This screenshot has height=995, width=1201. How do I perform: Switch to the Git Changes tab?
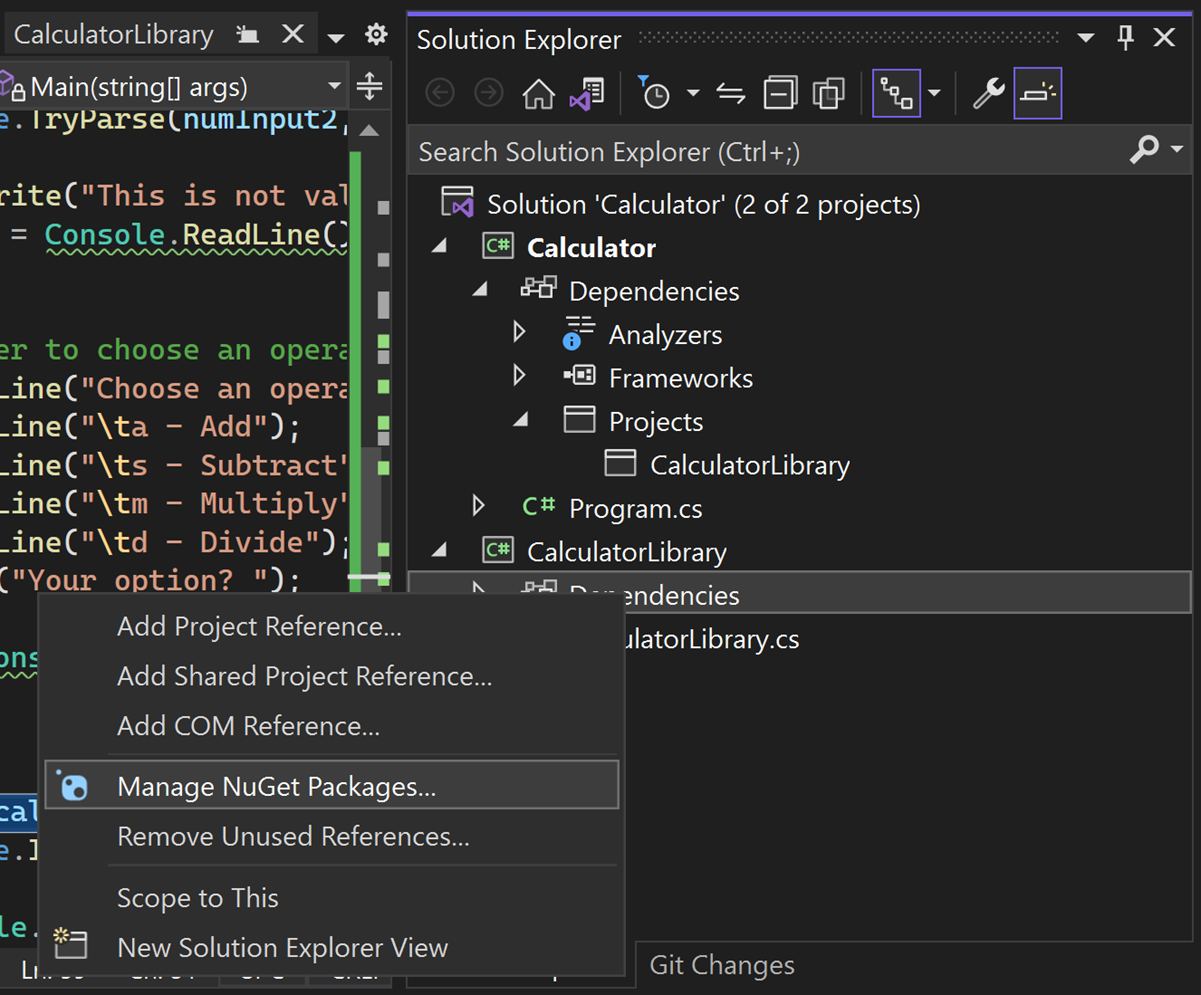coord(722,964)
